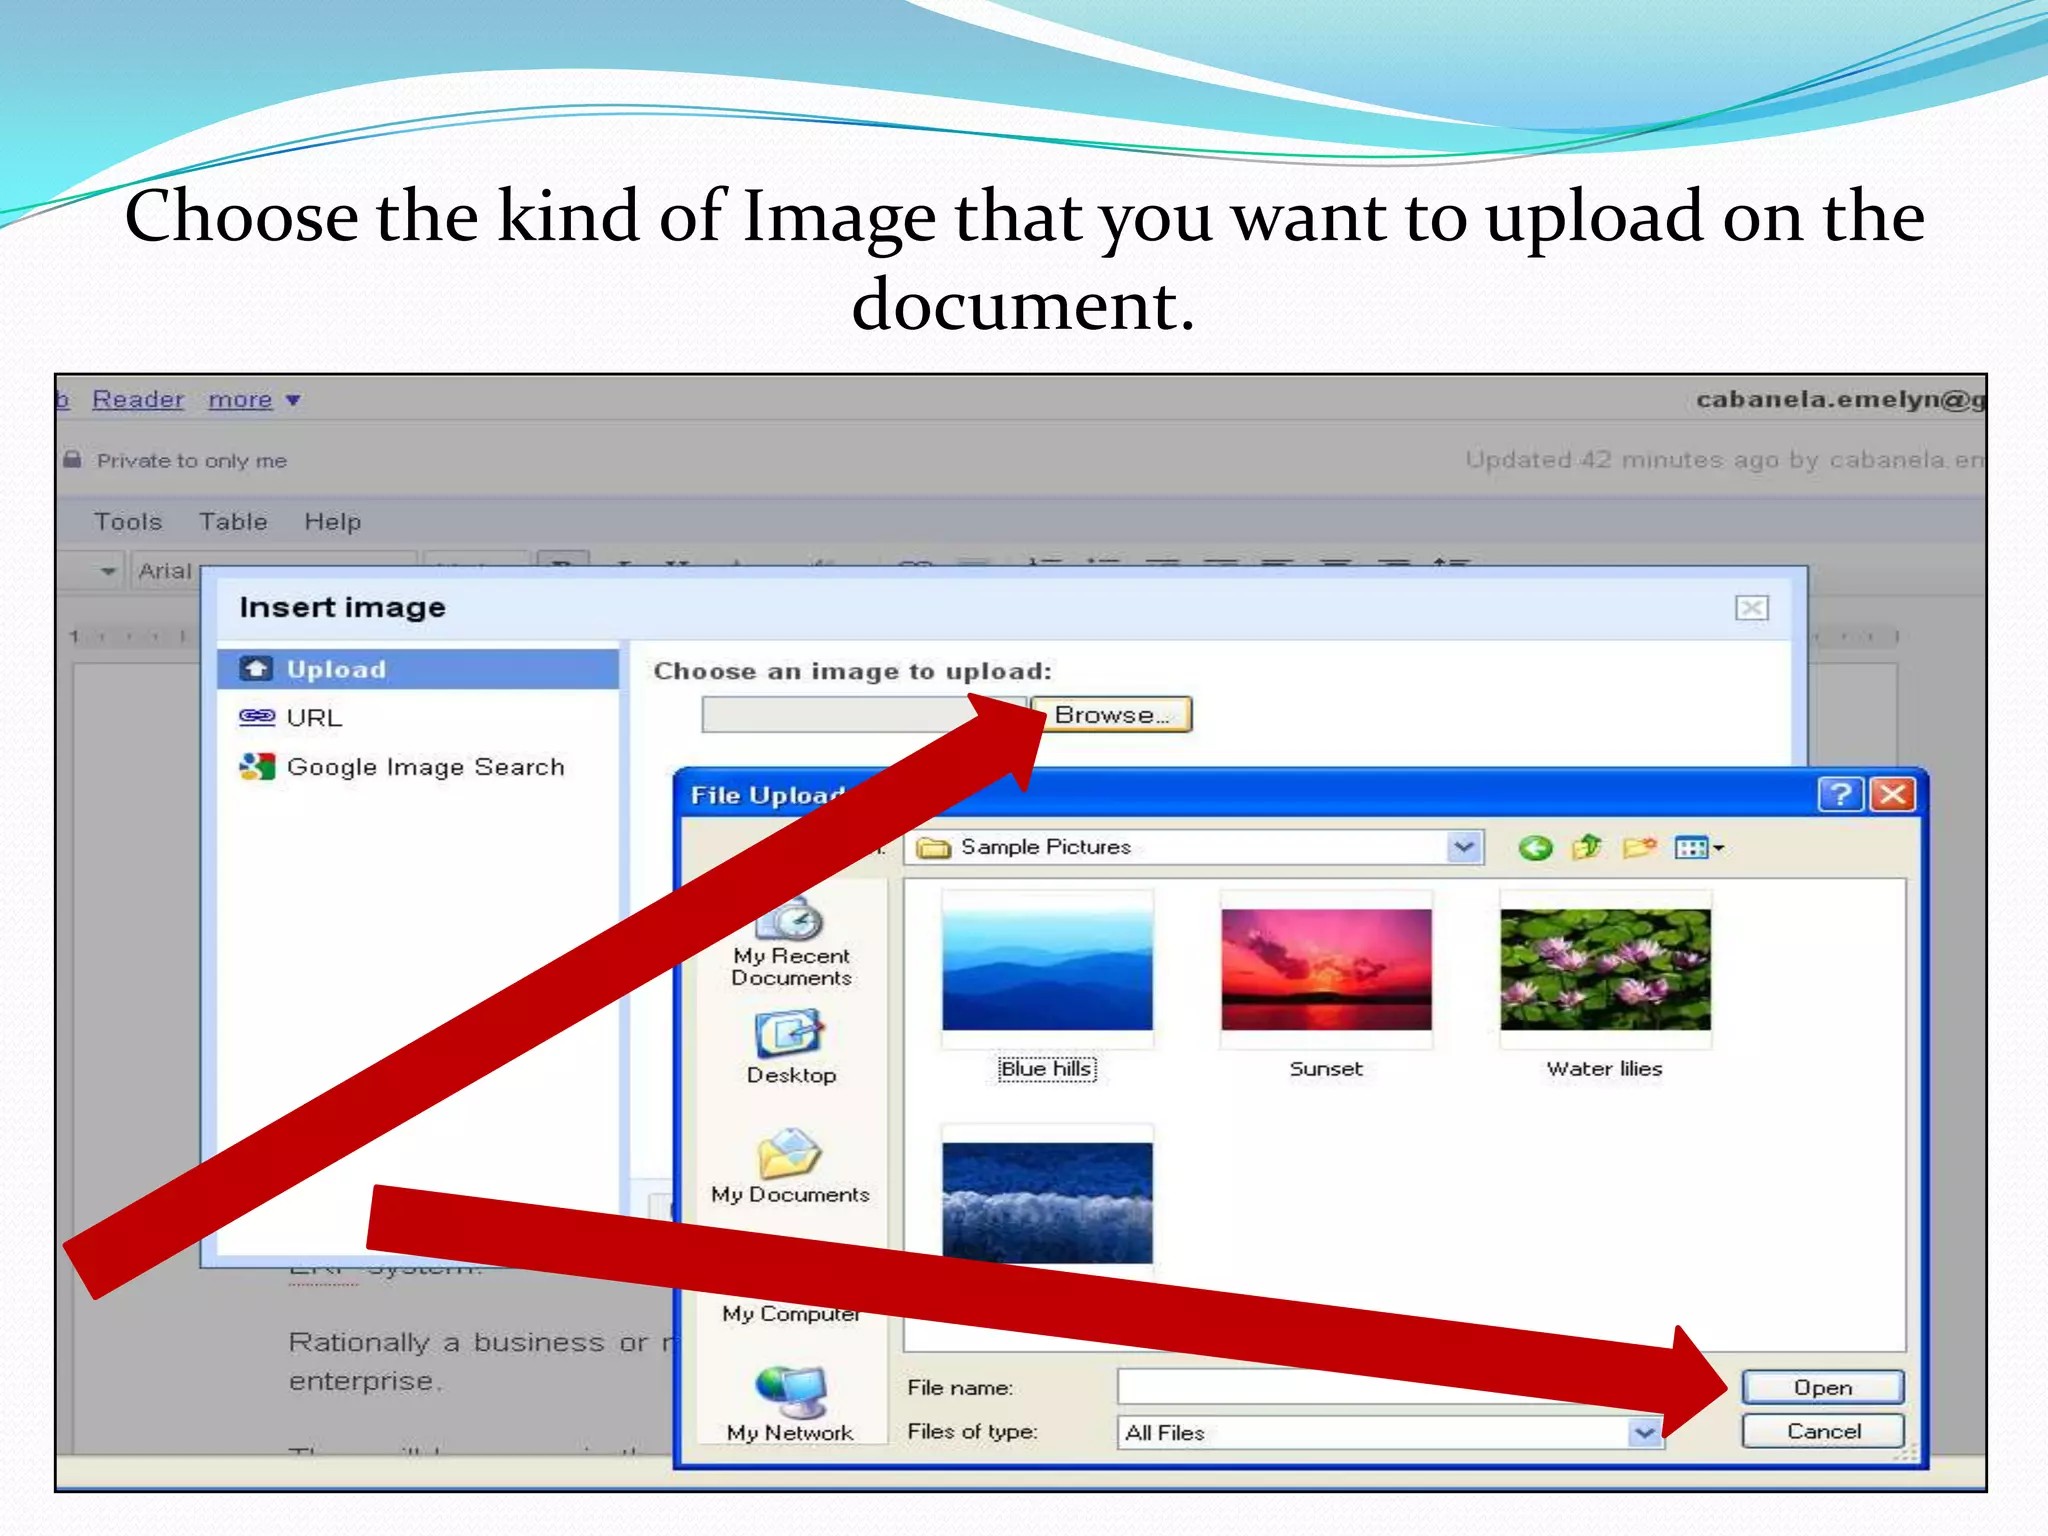2048x1536 pixels.
Task: Click the Up One Level folder icon
Action: point(1587,848)
